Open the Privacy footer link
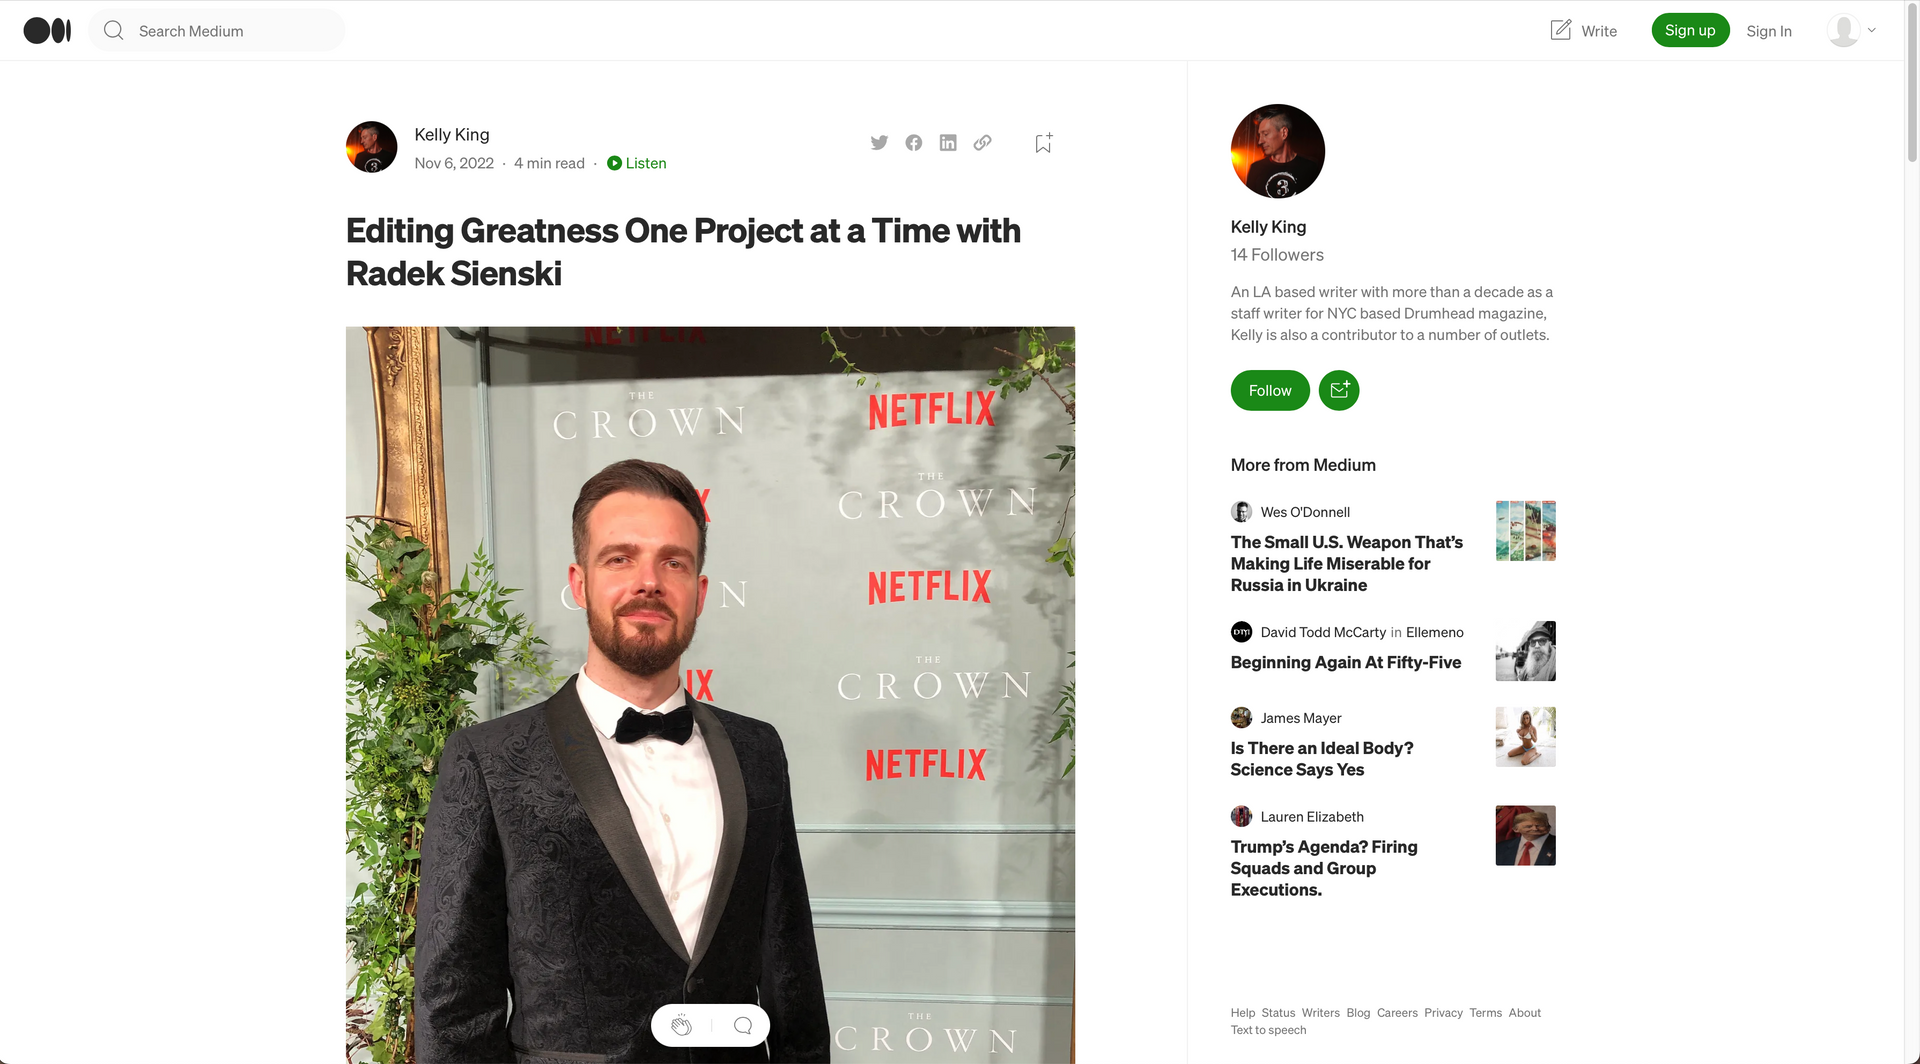This screenshot has height=1064, width=1920. pos(1443,1013)
